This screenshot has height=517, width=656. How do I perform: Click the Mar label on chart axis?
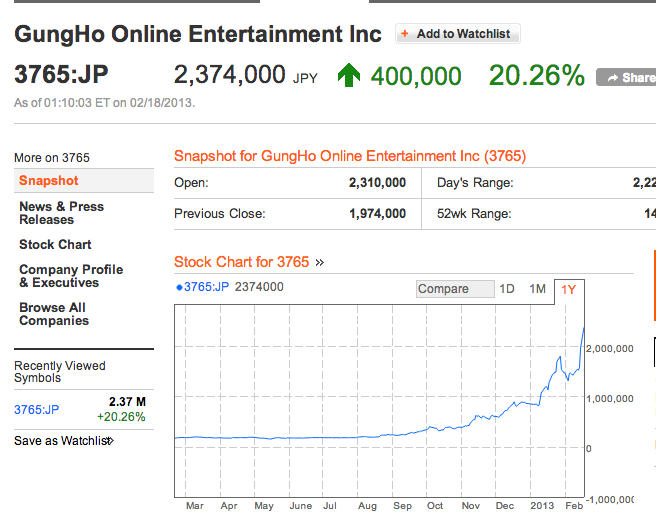click(195, 506)
